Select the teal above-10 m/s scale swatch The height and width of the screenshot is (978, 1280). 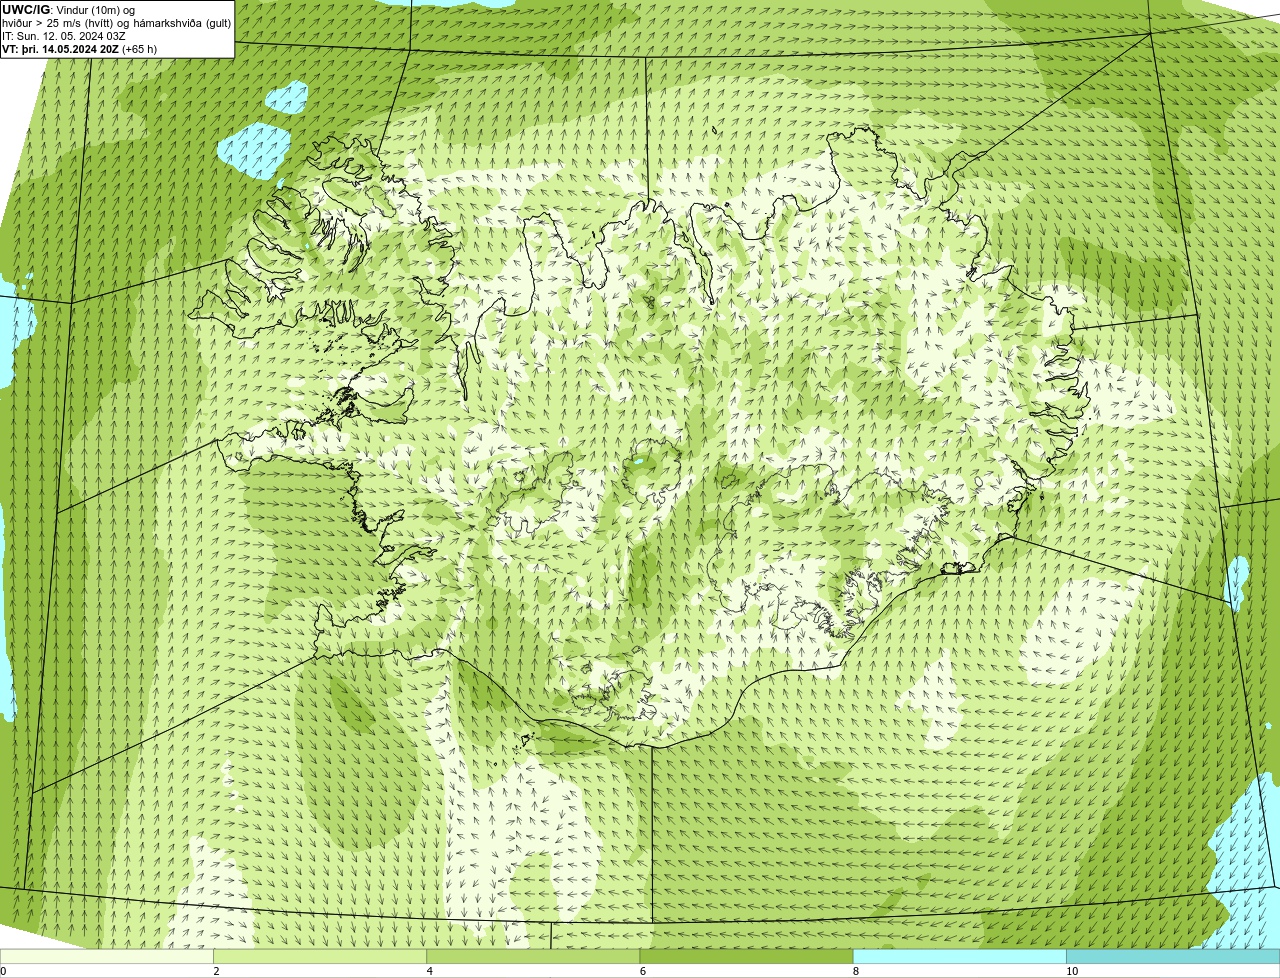coord(1173,957)
